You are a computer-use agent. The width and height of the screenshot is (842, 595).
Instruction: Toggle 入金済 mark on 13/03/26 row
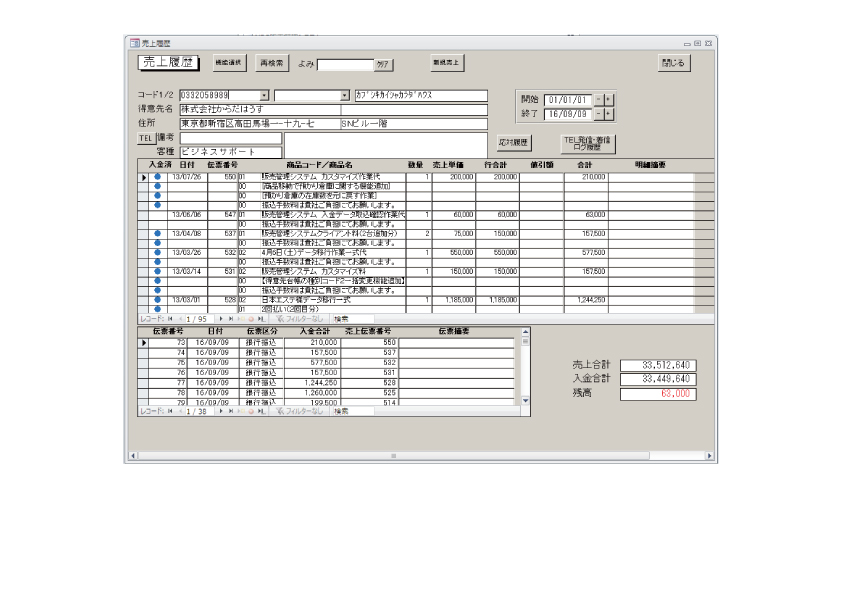pos(157,252)
